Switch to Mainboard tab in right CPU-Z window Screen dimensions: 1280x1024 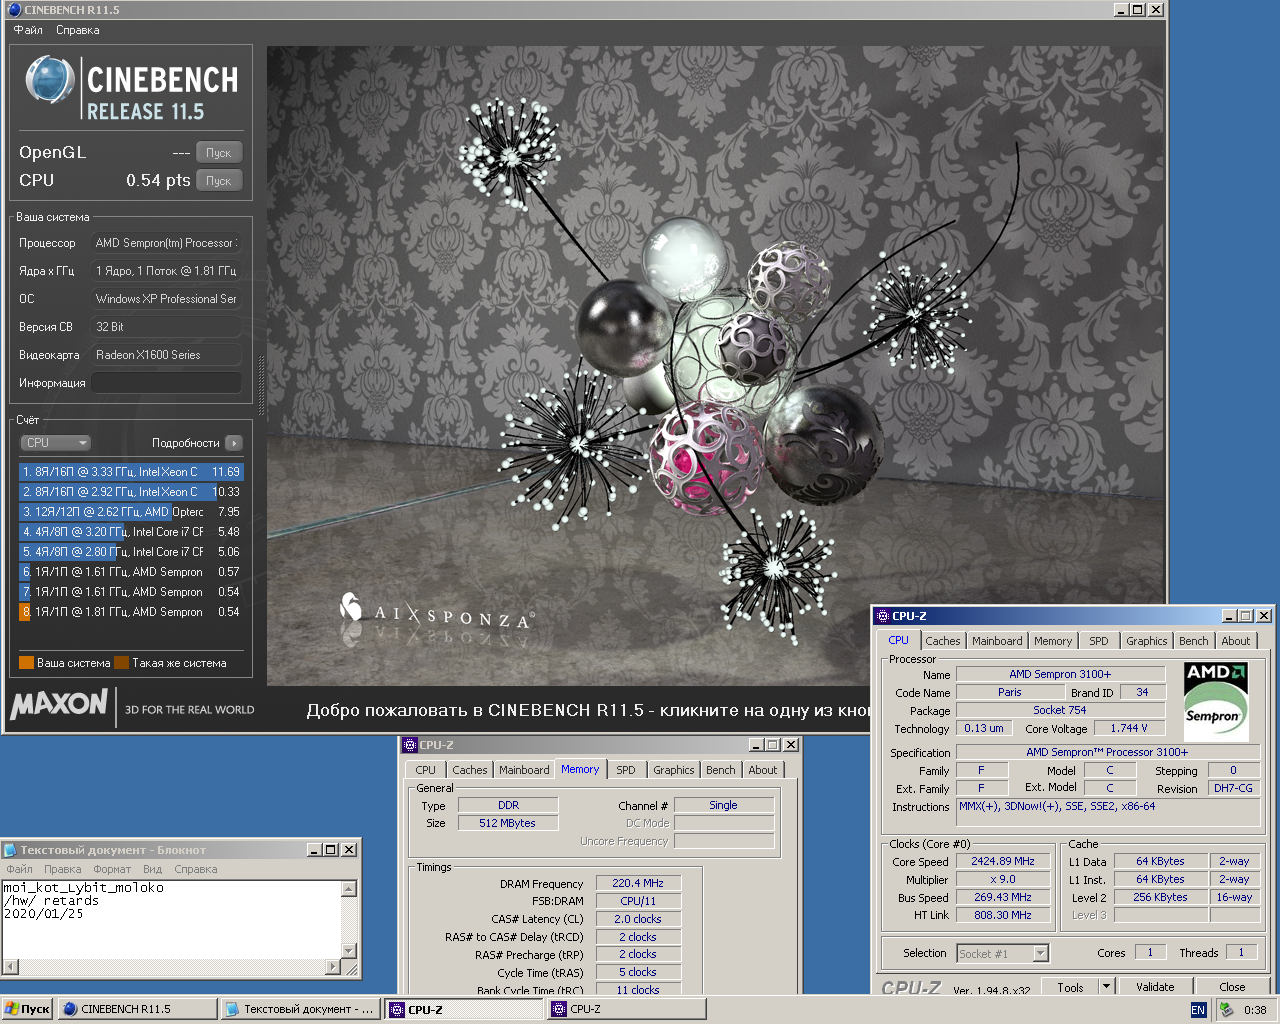(997, 641)
